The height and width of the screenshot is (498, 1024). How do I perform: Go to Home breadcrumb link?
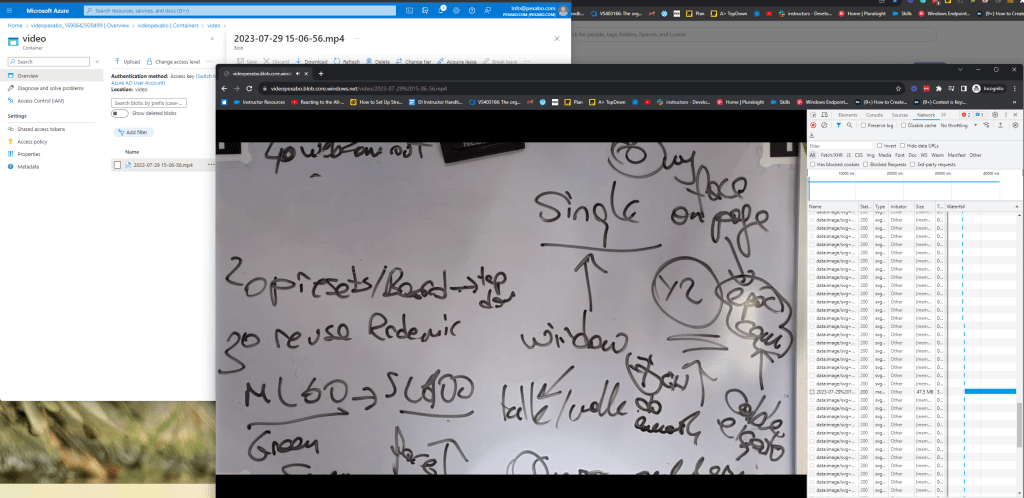tap(14, 25)
